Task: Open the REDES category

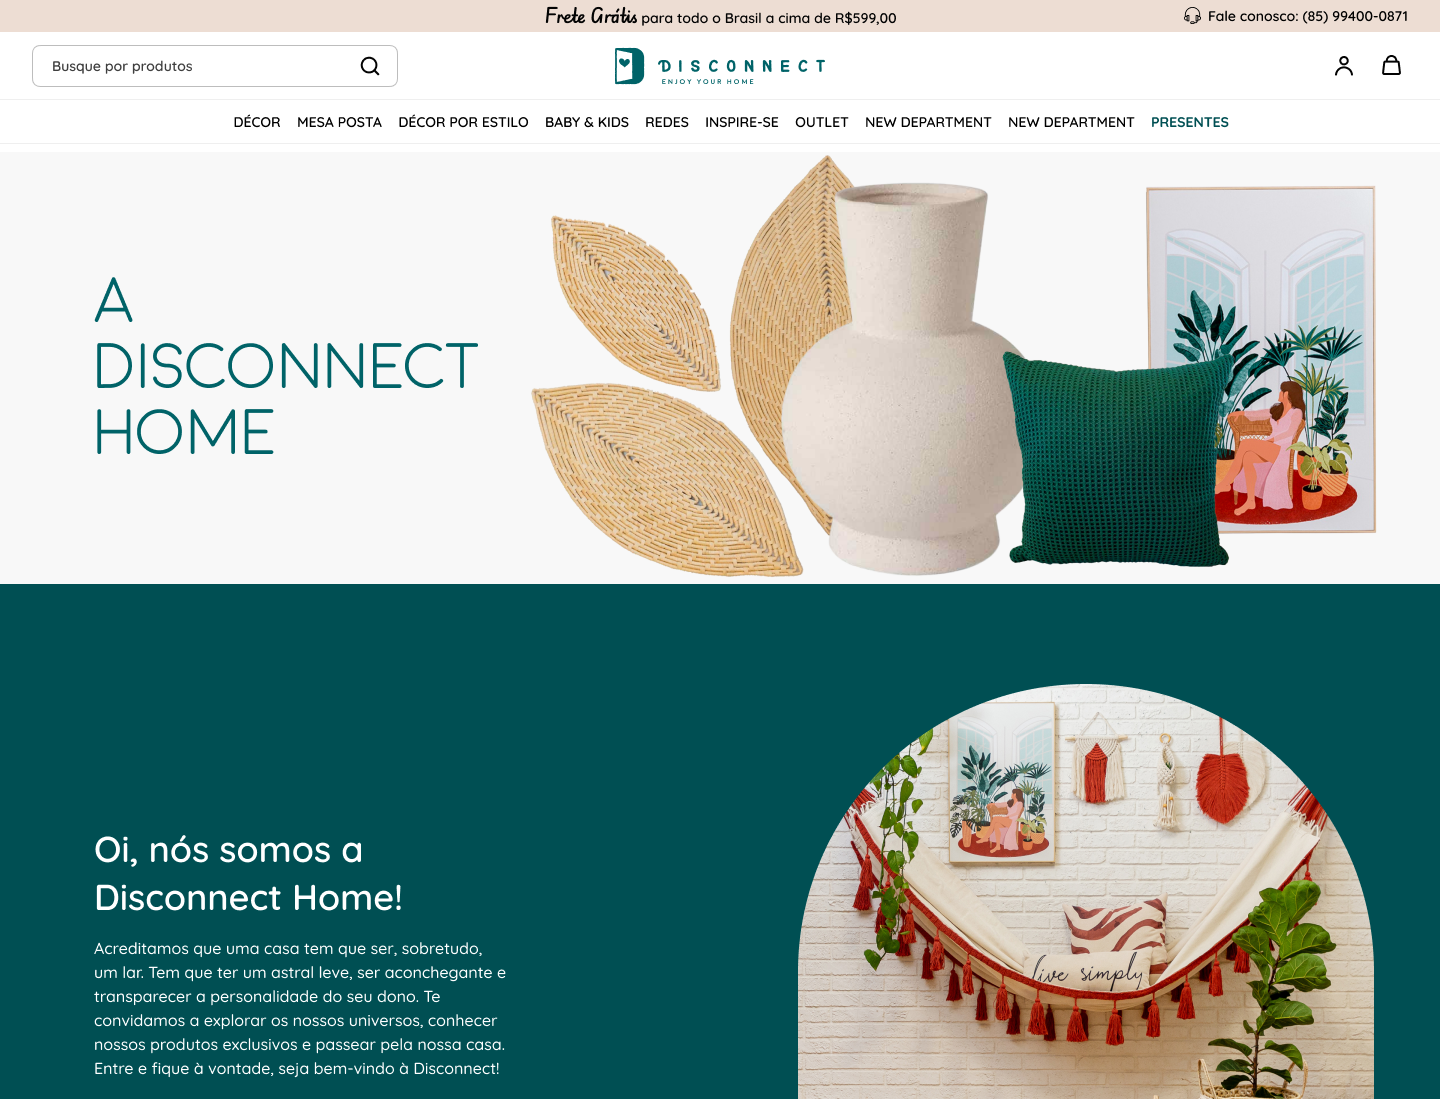Action: click(x=667, y=122)
